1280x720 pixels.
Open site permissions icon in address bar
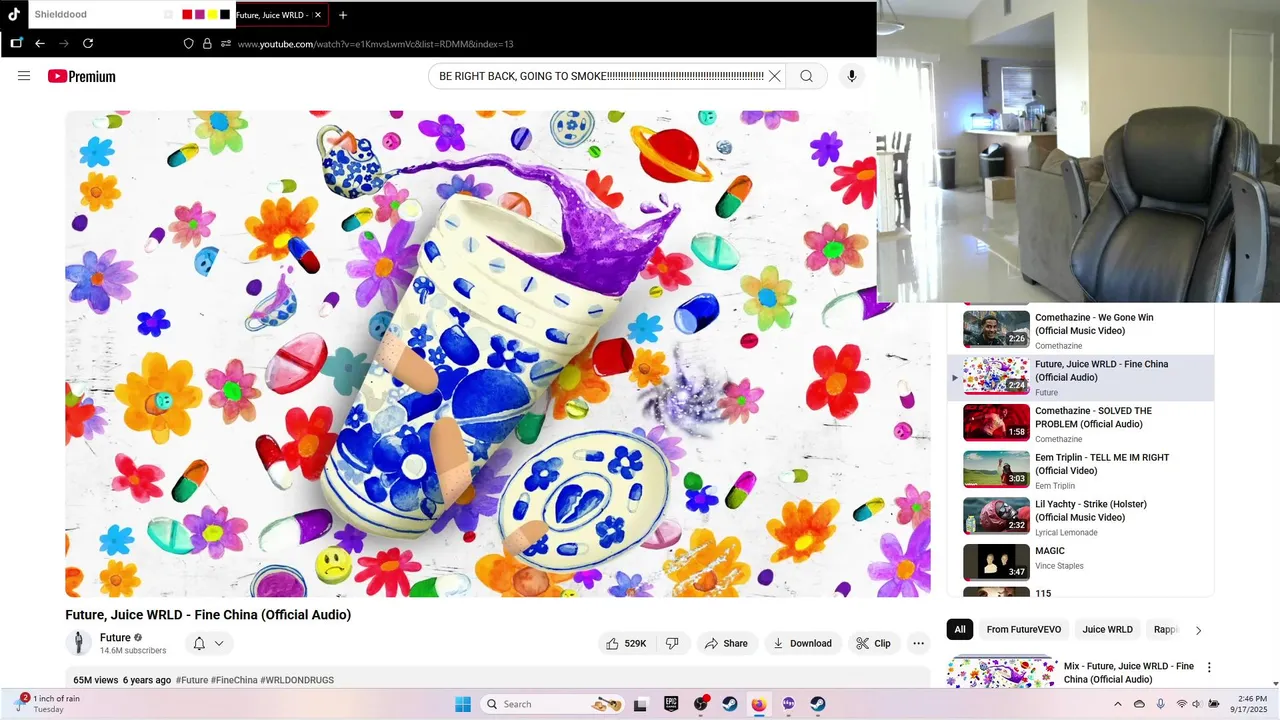226,44
